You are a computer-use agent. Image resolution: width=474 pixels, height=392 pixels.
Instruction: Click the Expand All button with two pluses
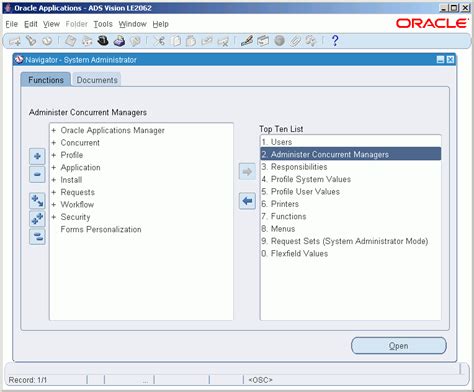tap(37, 219)
